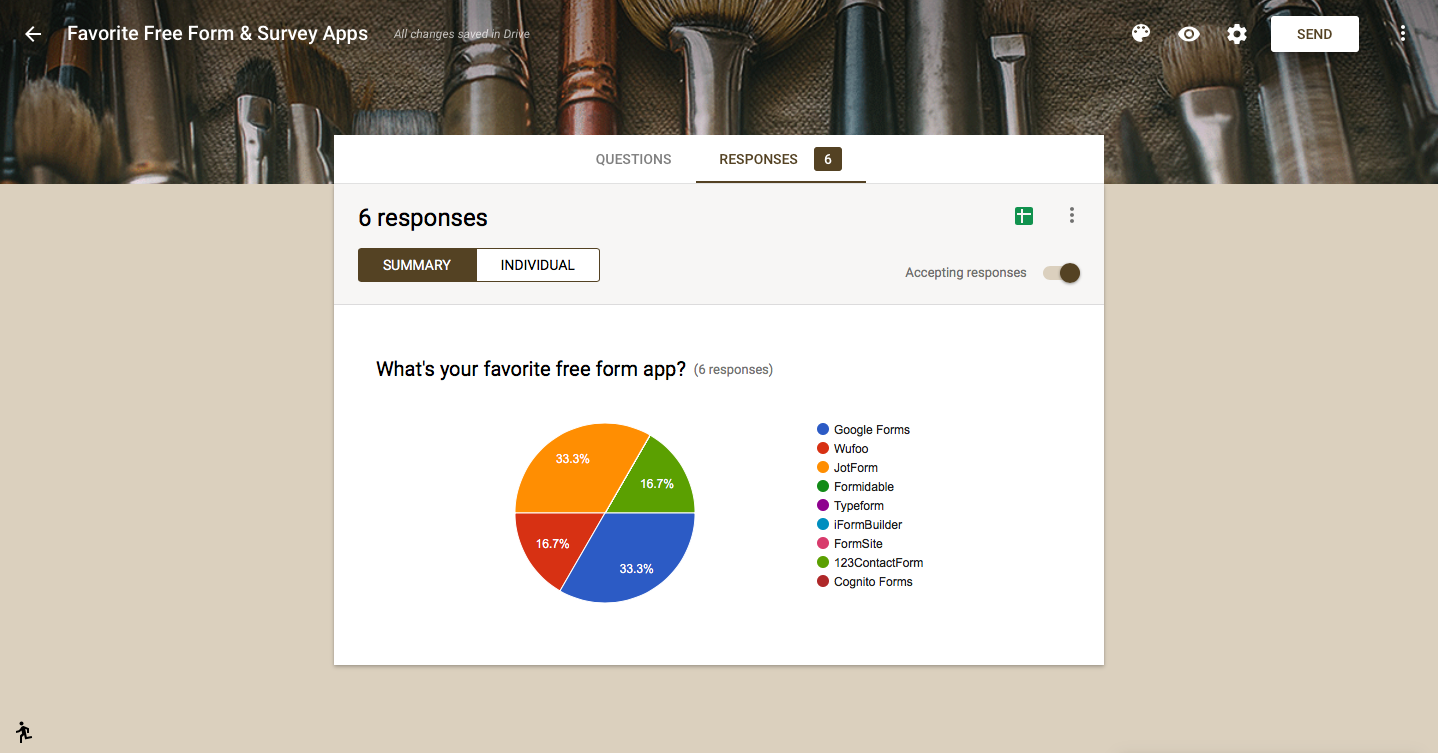
Task: Select the Typeform legend entry
Action: tap(851, 506)
